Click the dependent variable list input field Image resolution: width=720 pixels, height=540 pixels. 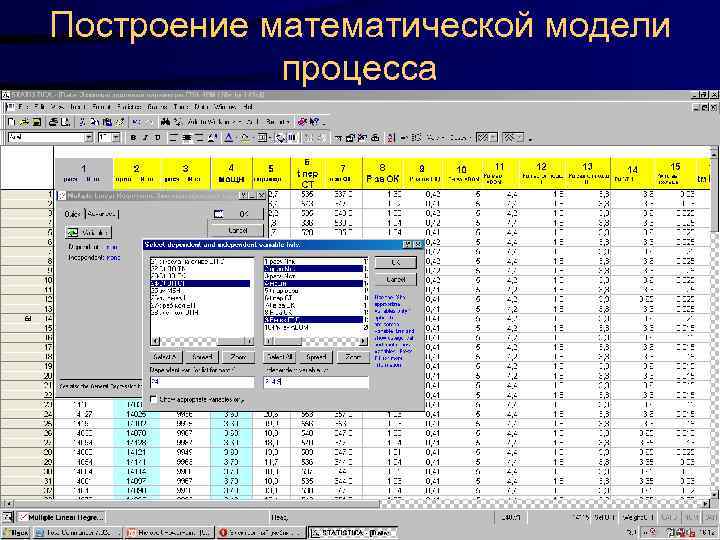point(202,382)
